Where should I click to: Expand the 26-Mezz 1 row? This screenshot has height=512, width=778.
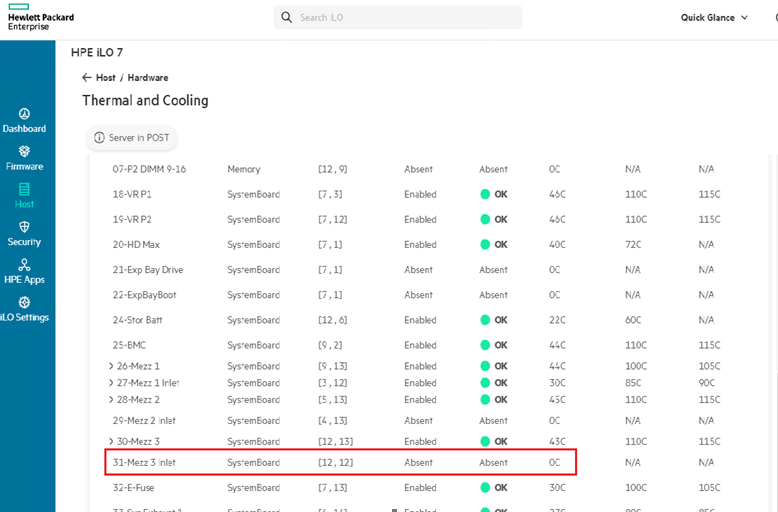[x=111, y=366]
